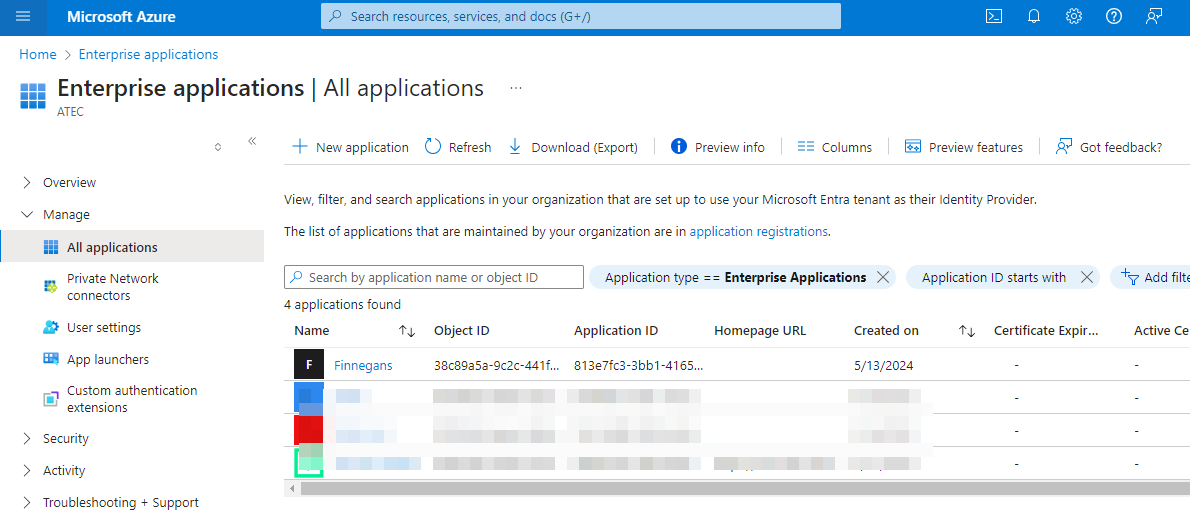
Task: Open the notifications bell
Action: click(1034, 17)
